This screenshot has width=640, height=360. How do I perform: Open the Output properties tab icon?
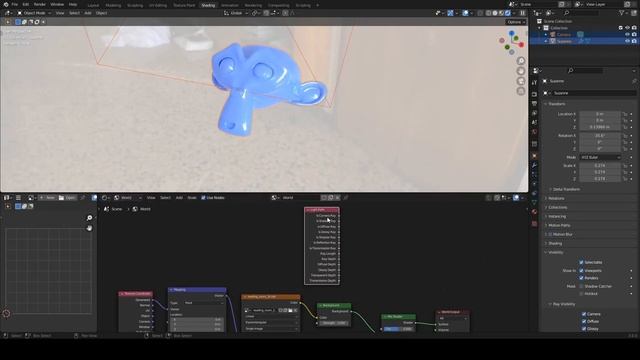click(534, 104)
